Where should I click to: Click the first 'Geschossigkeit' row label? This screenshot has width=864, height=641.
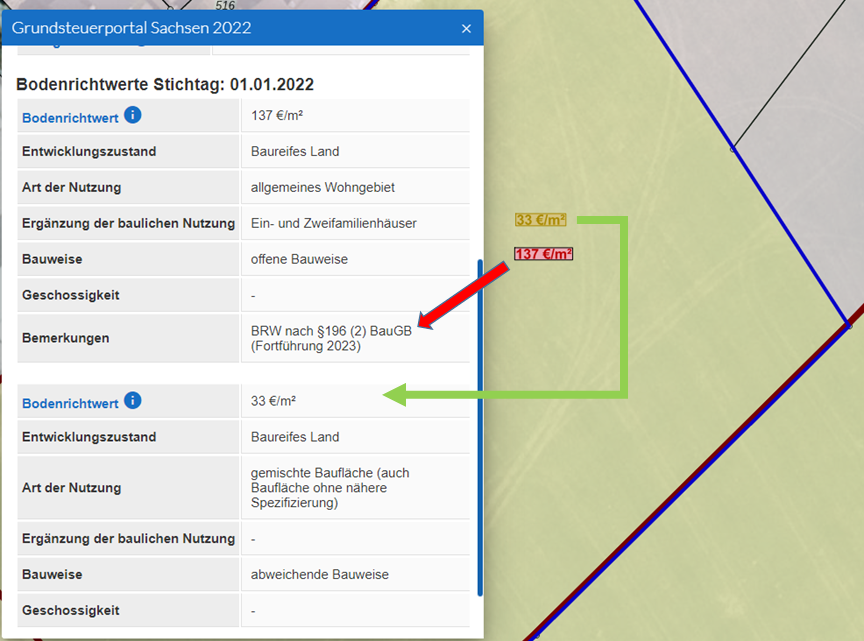coord(71,295)
